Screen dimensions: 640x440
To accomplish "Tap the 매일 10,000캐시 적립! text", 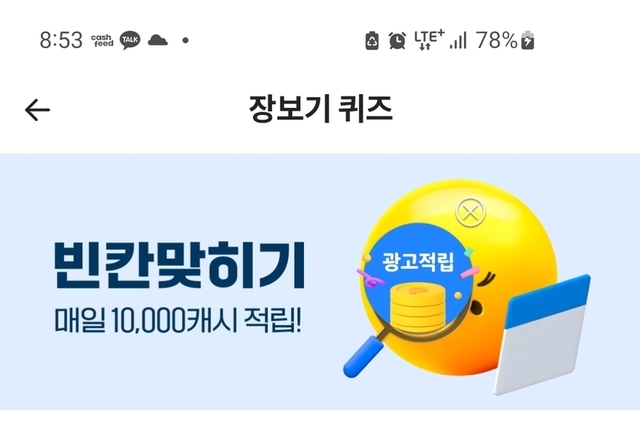I will pos(178,320).
